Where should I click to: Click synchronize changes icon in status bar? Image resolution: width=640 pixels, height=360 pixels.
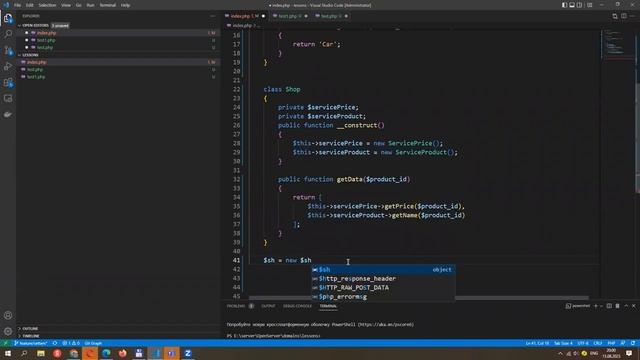[55, 343]
